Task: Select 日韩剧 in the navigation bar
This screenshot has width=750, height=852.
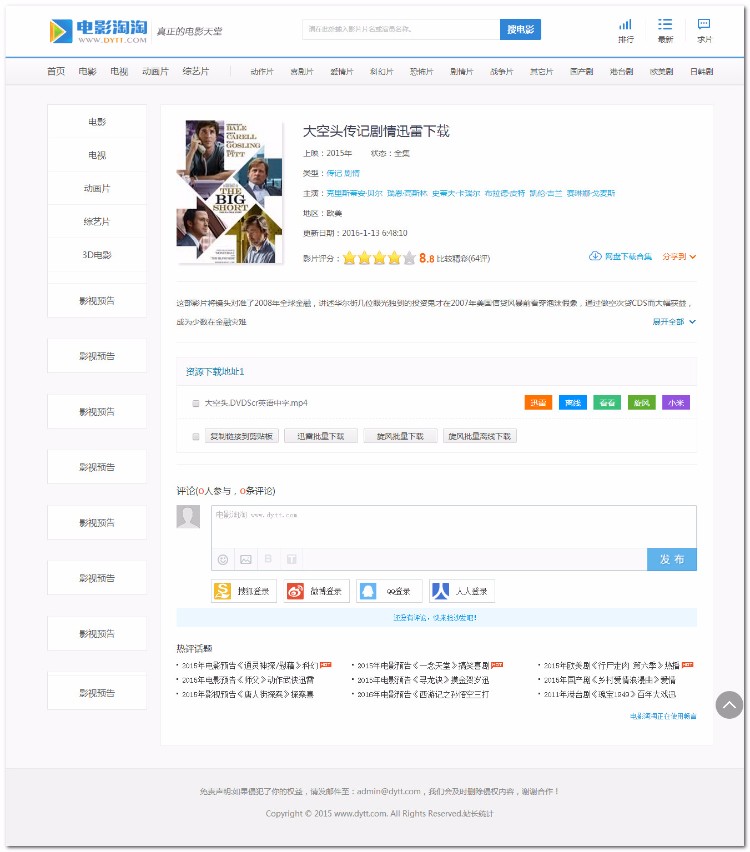Action: (x=702, y=71)
